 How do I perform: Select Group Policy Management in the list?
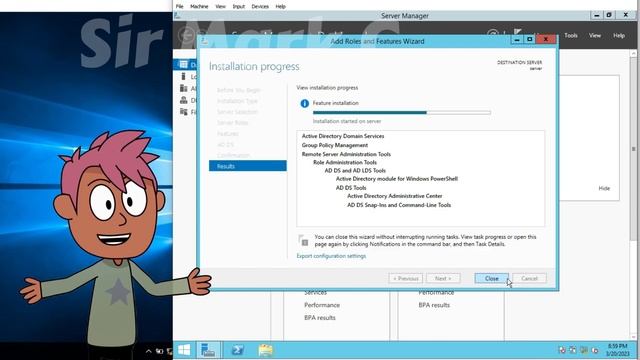tap(335, 145)
